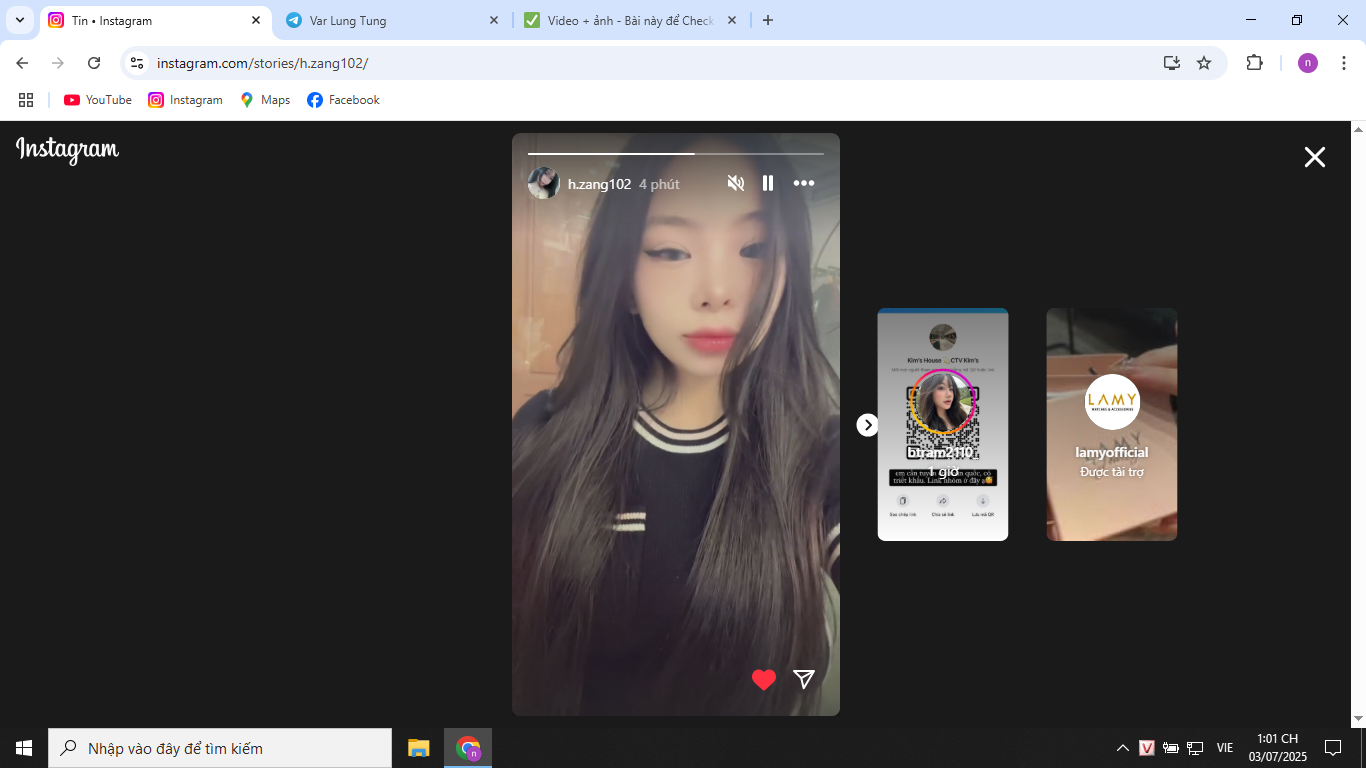
Task: Open Chrome extensions puzzle icon
Action: point(1254,63)
